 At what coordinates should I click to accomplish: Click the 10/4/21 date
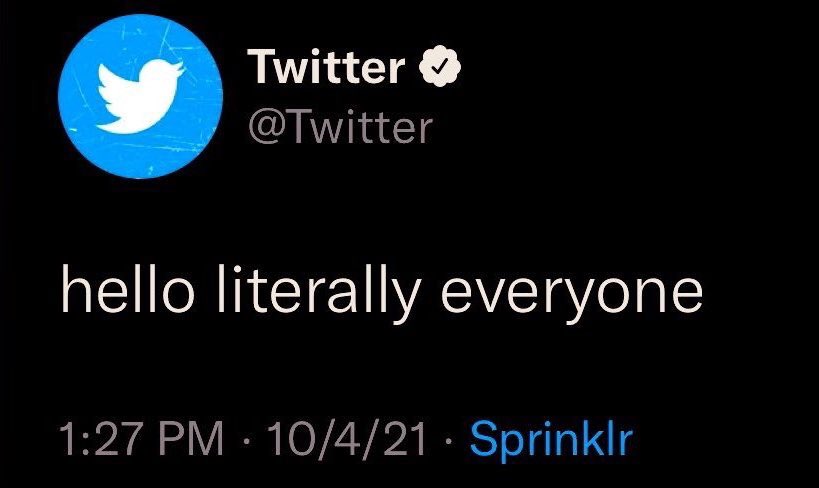(346, 438)
